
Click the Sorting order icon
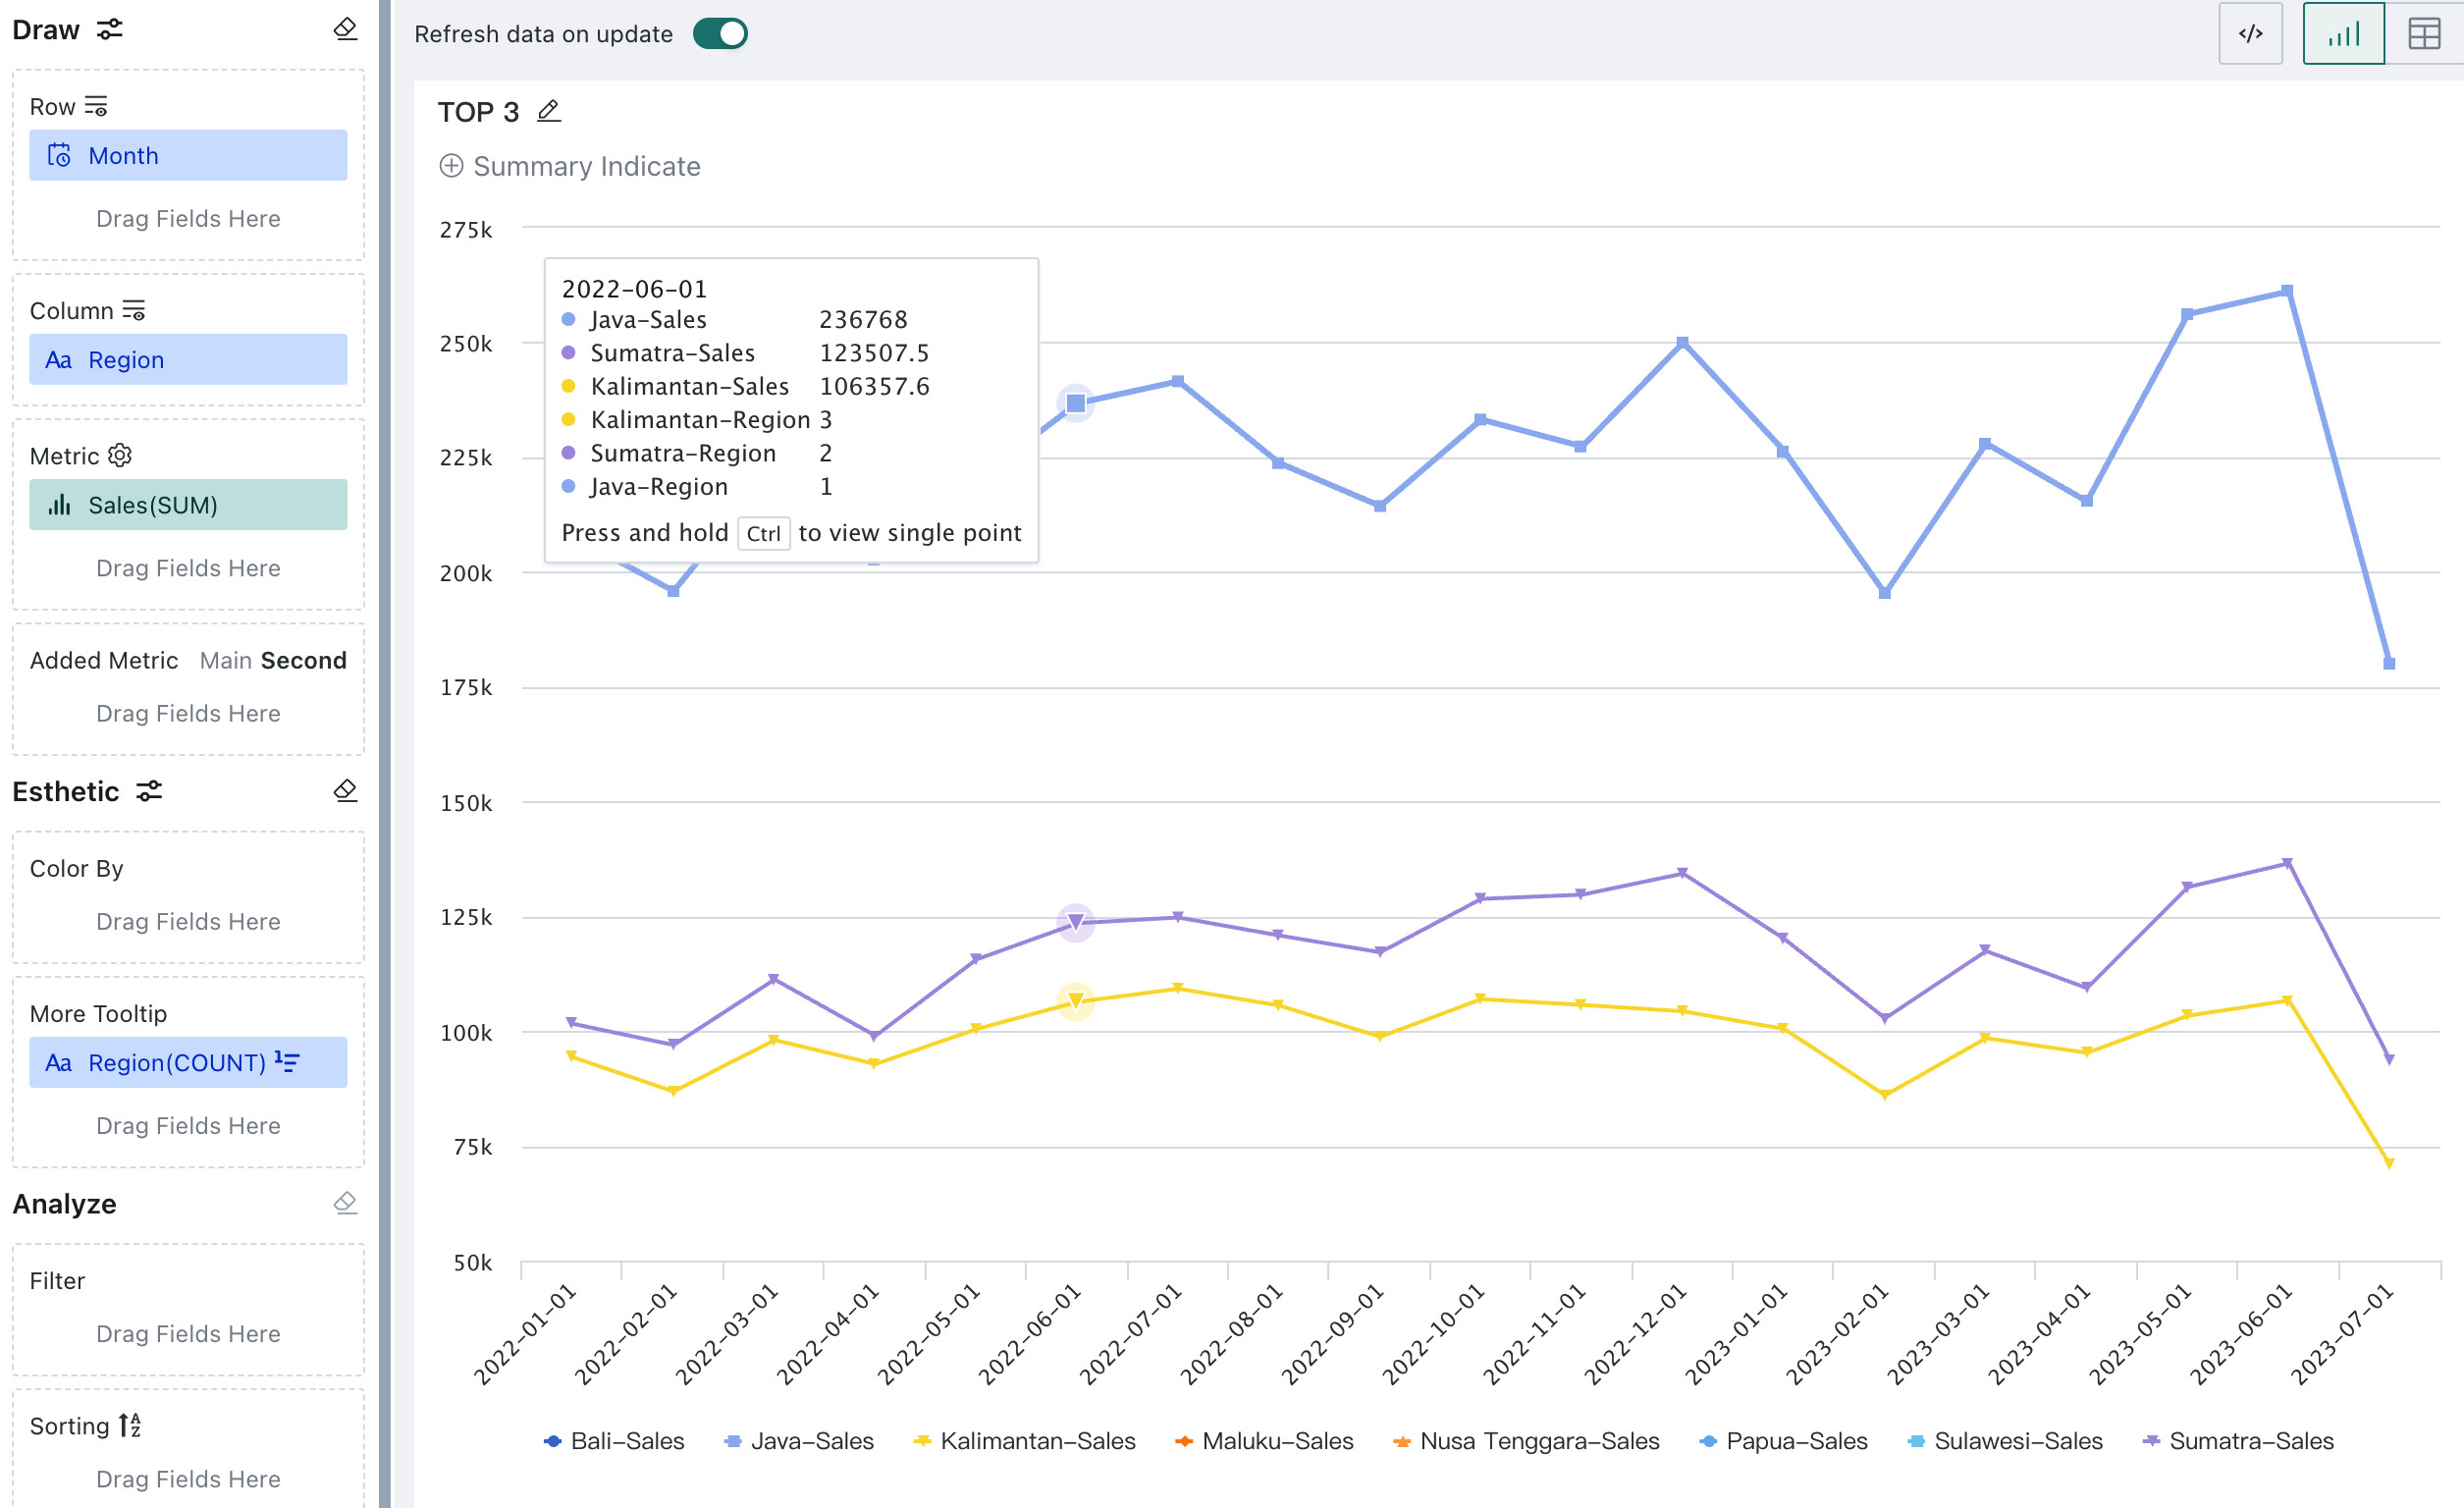[x=130, y=1425]
